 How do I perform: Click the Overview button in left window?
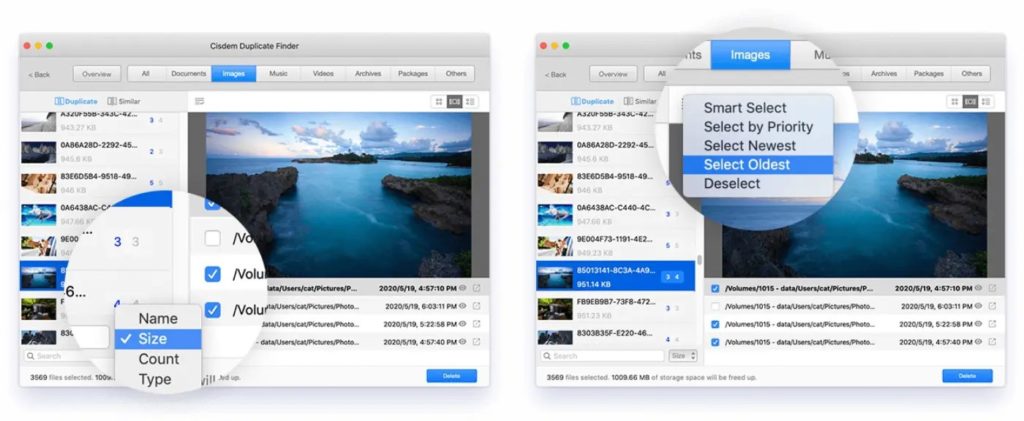(96, 74)
